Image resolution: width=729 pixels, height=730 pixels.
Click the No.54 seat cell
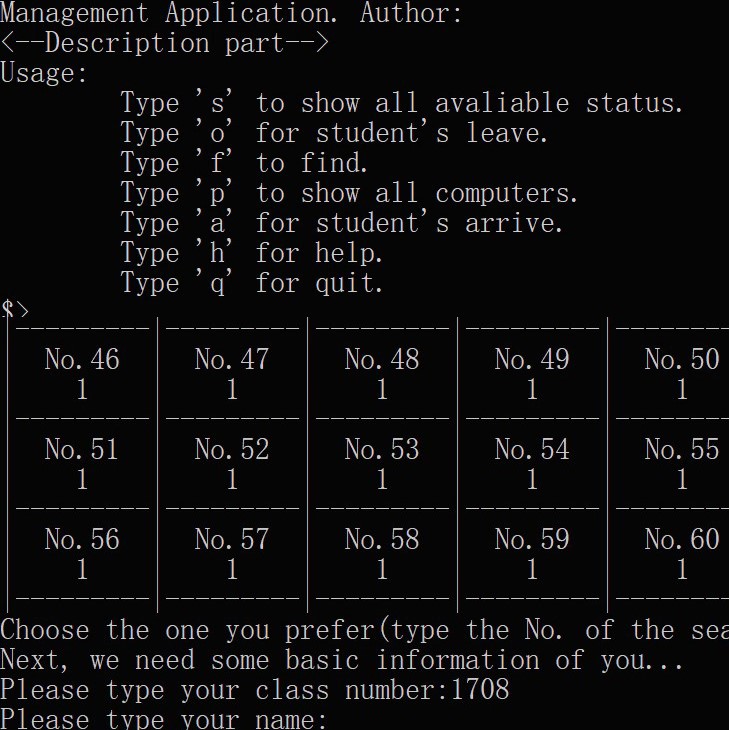[532, 464]
